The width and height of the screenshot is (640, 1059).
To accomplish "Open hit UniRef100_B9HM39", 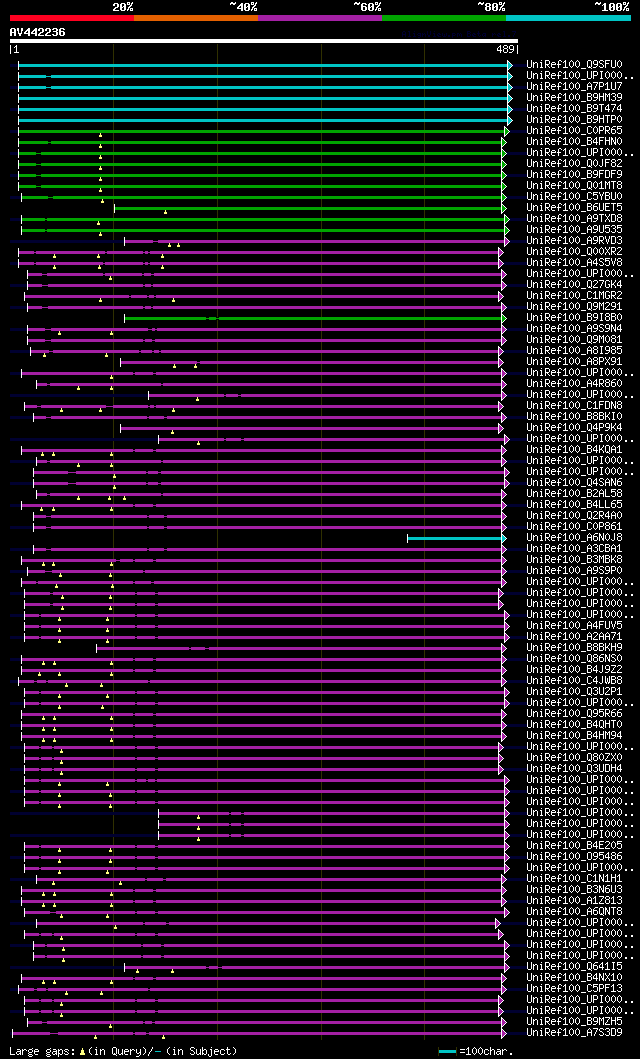I will [575, 97].
